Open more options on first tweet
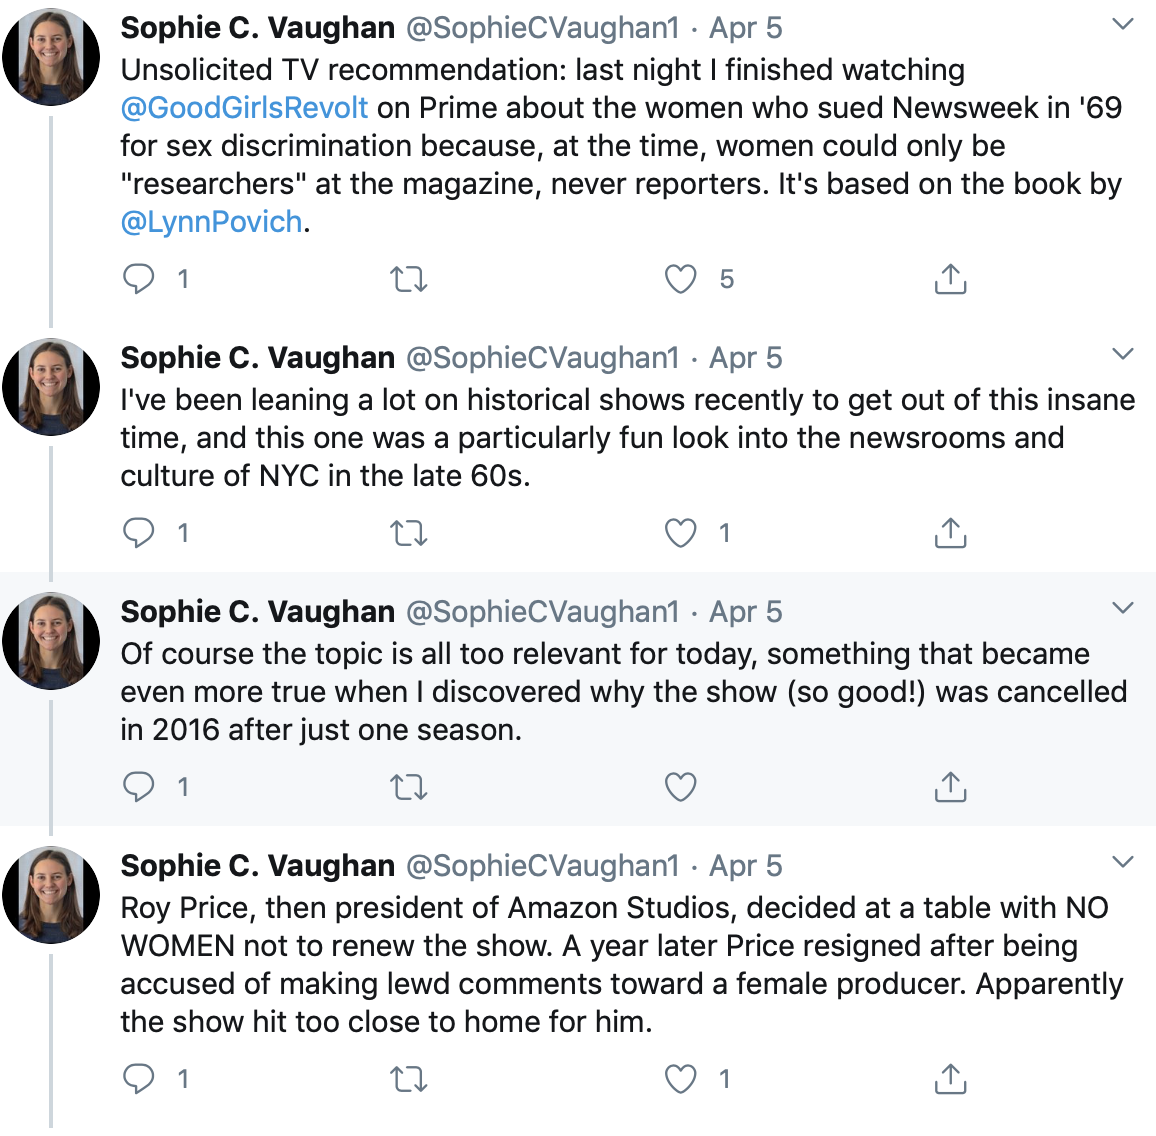1156x1136 pixels. tap(1123, 25)
